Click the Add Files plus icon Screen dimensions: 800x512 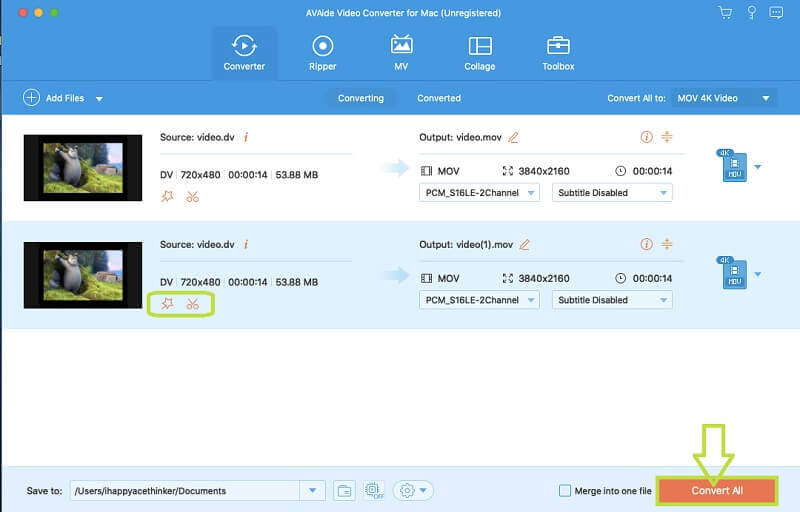click(31, 97)
